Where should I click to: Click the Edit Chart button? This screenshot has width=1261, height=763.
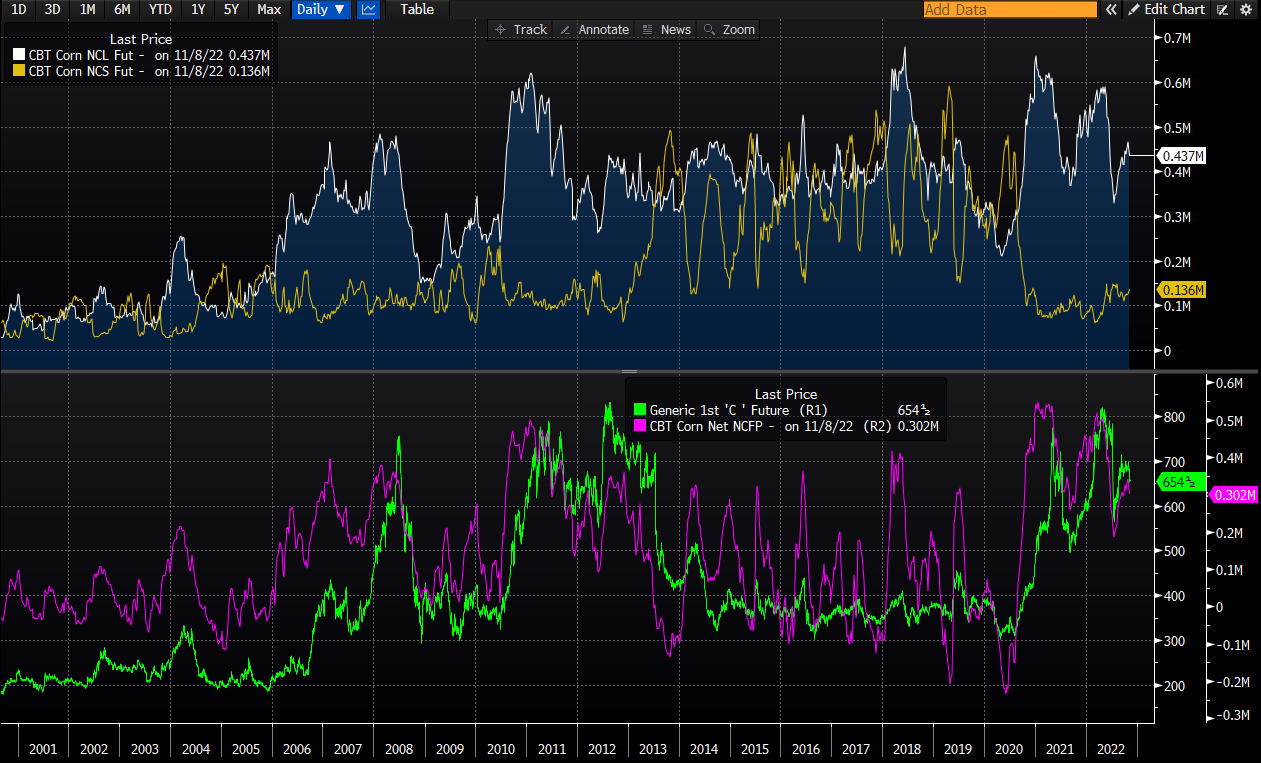(x=1167, y=9)
